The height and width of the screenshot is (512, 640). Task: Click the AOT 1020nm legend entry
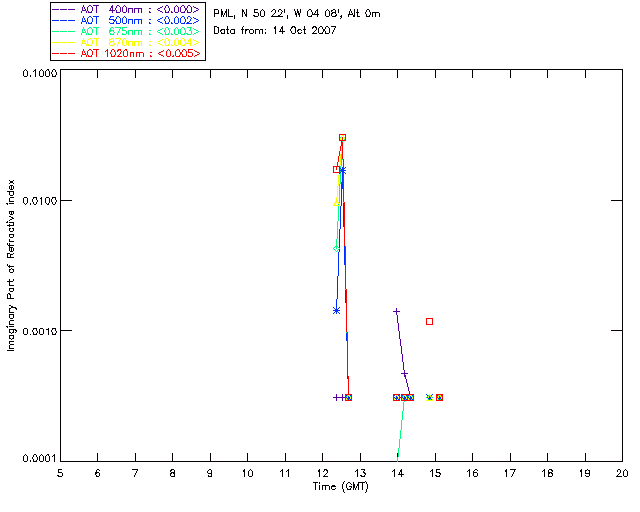pos(127,53)
